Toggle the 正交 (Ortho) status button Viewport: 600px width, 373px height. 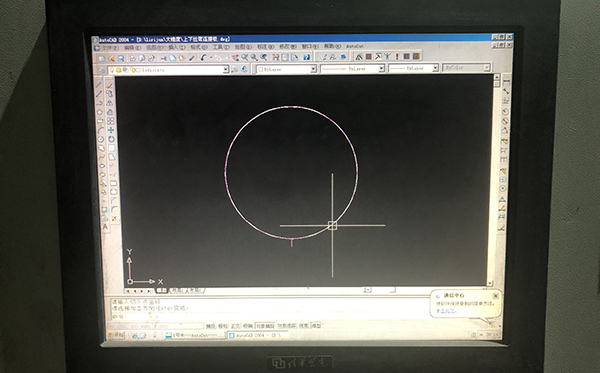[x=235, y=326]
